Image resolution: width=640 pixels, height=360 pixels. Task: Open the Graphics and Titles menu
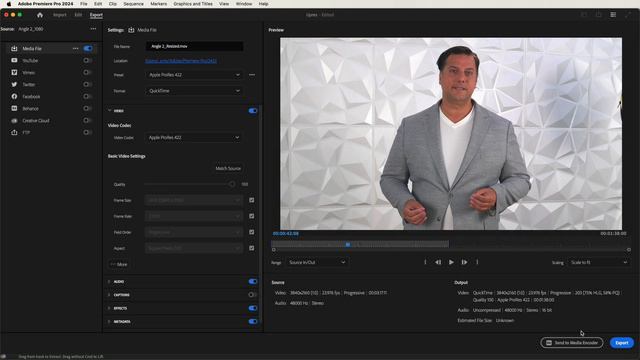(193, 4)
